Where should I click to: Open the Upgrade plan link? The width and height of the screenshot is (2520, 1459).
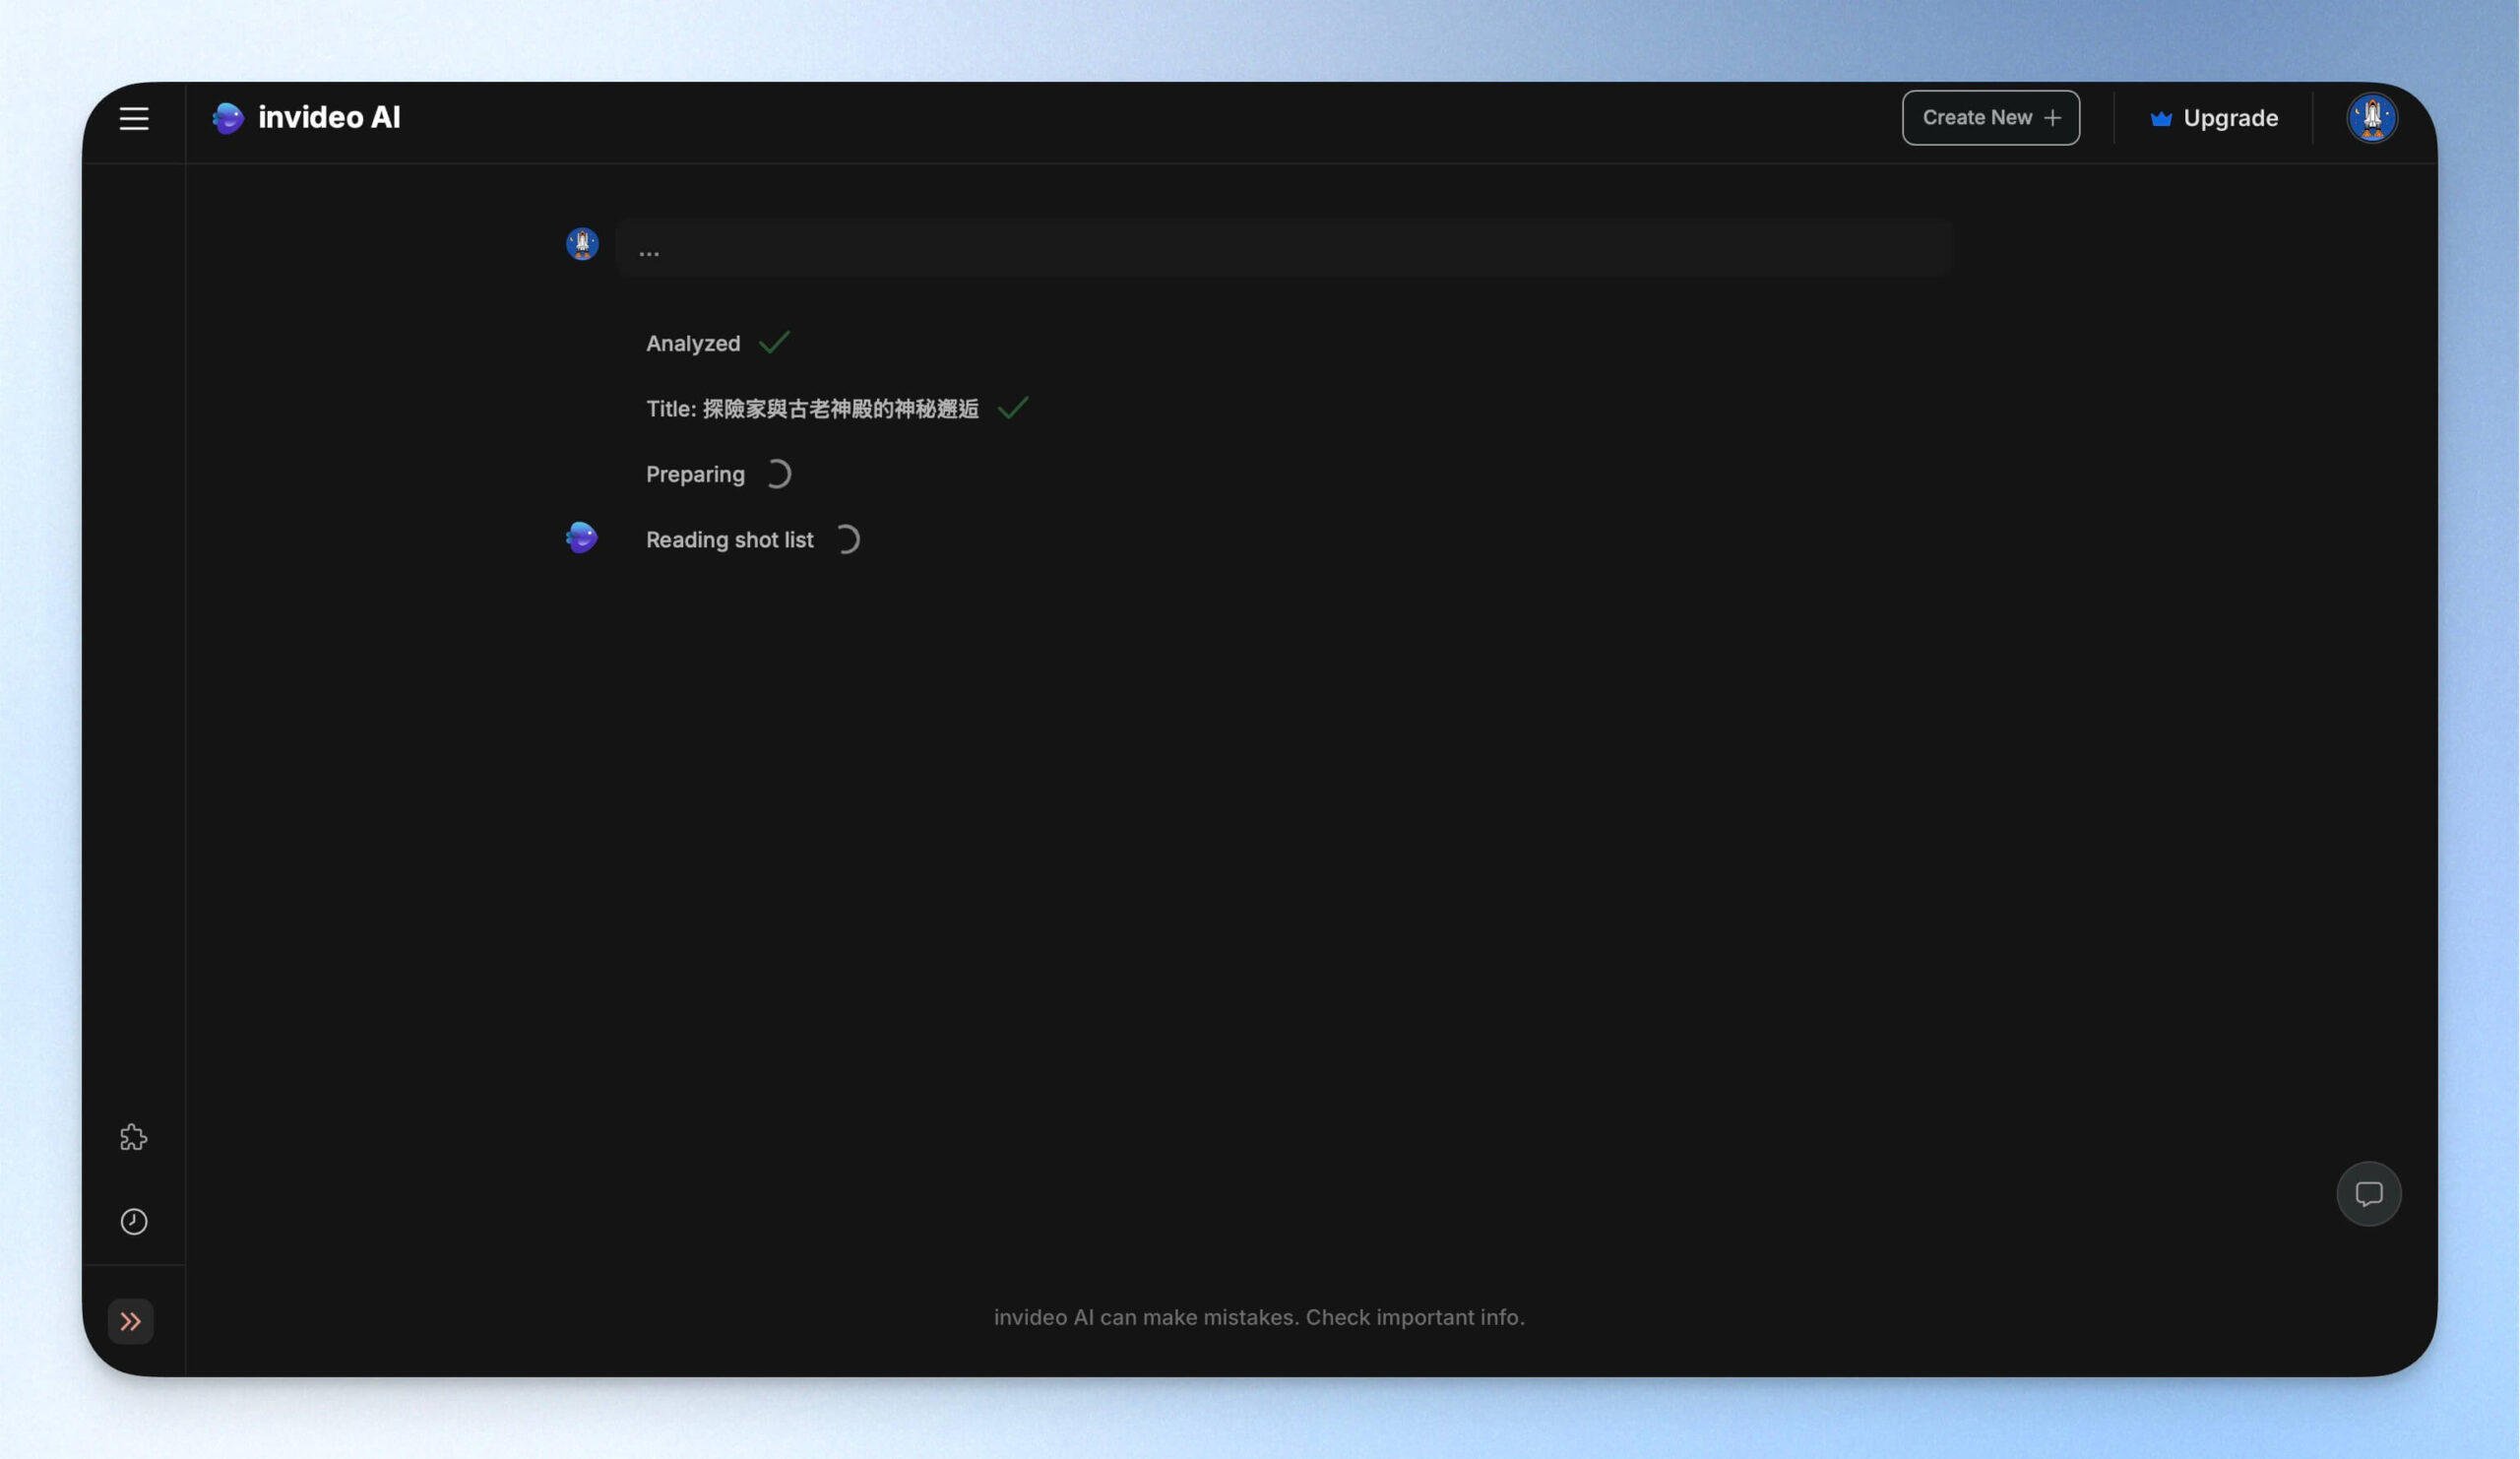click(2230, 118)
